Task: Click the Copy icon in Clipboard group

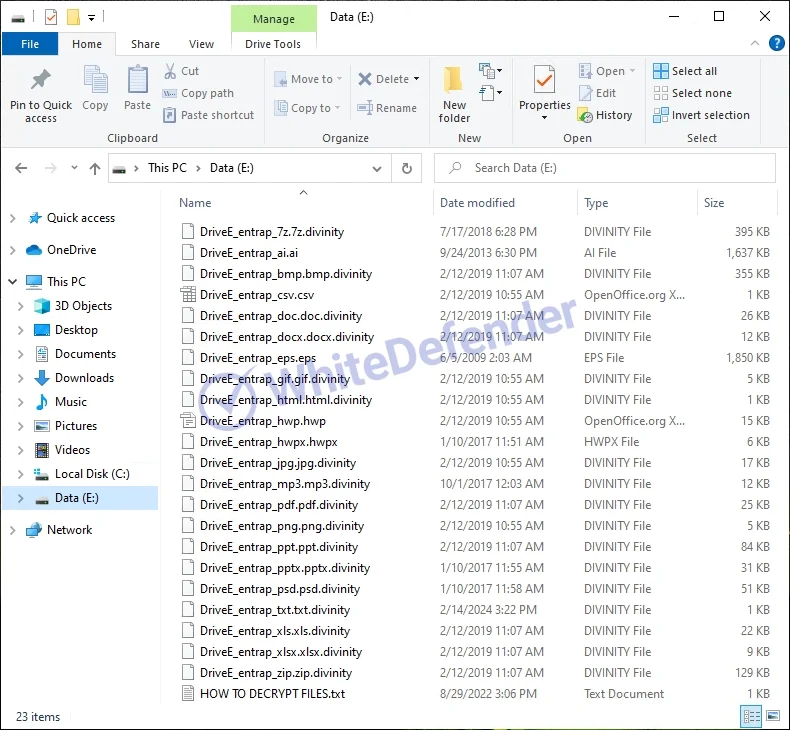Action: click(95, 81)
